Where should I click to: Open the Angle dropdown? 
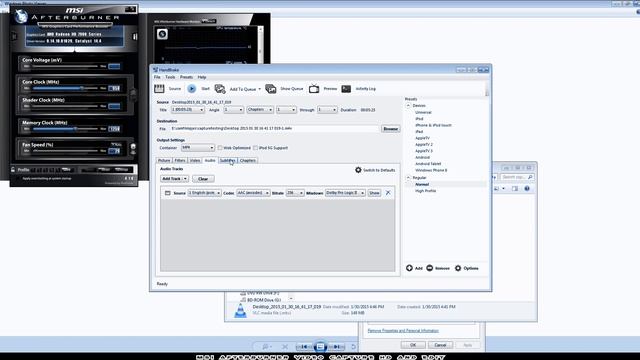click(x=233, y=110)
